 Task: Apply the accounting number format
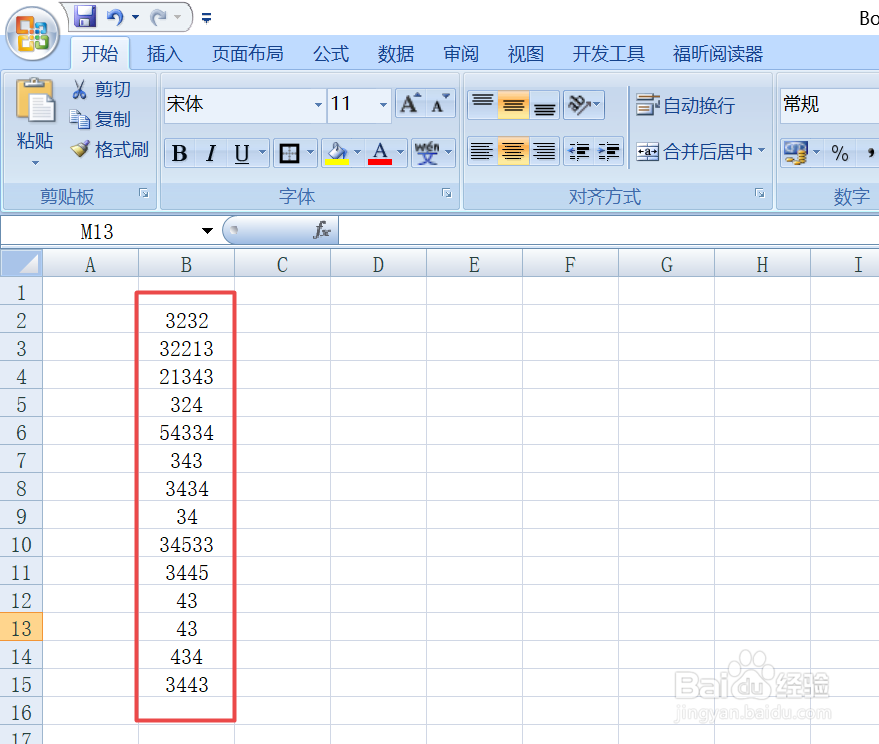(x=795, y=153)
